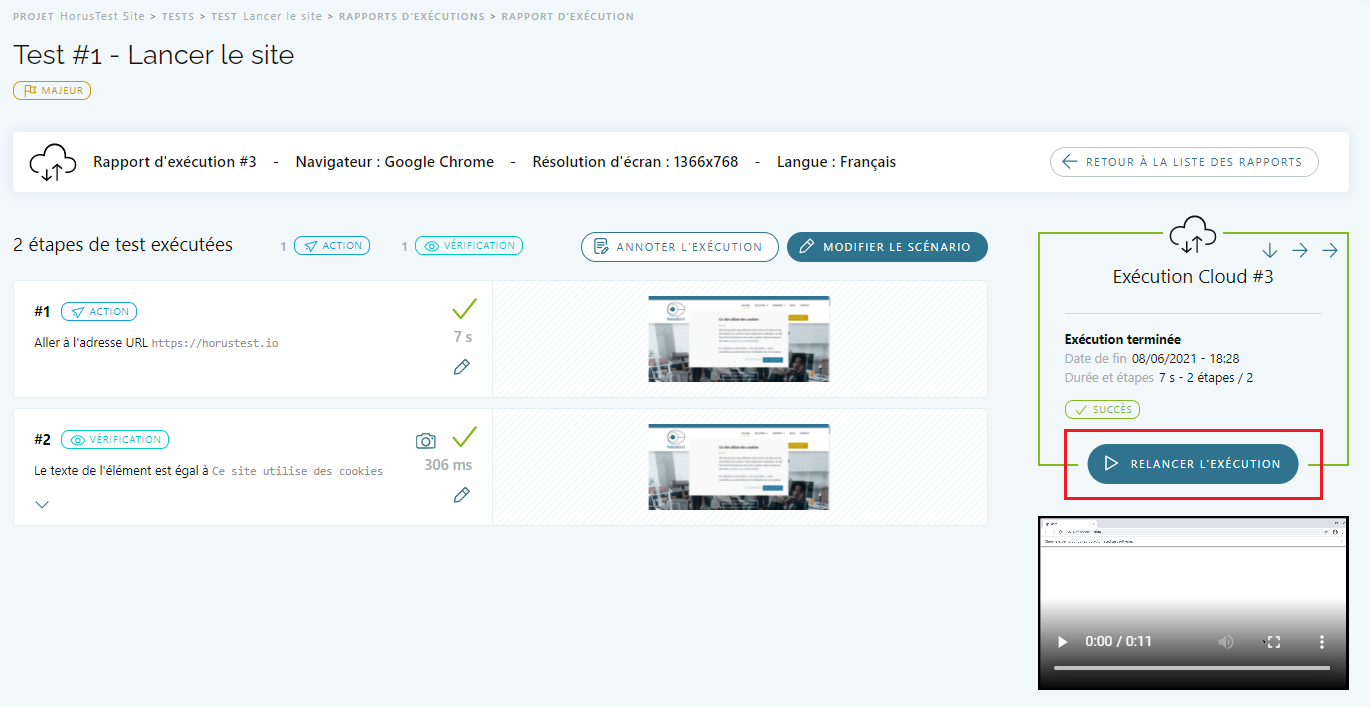Click the pencil edit icon for step #1
The width and height of the screenshot is (1370, 707).
(x=461, y=367)
